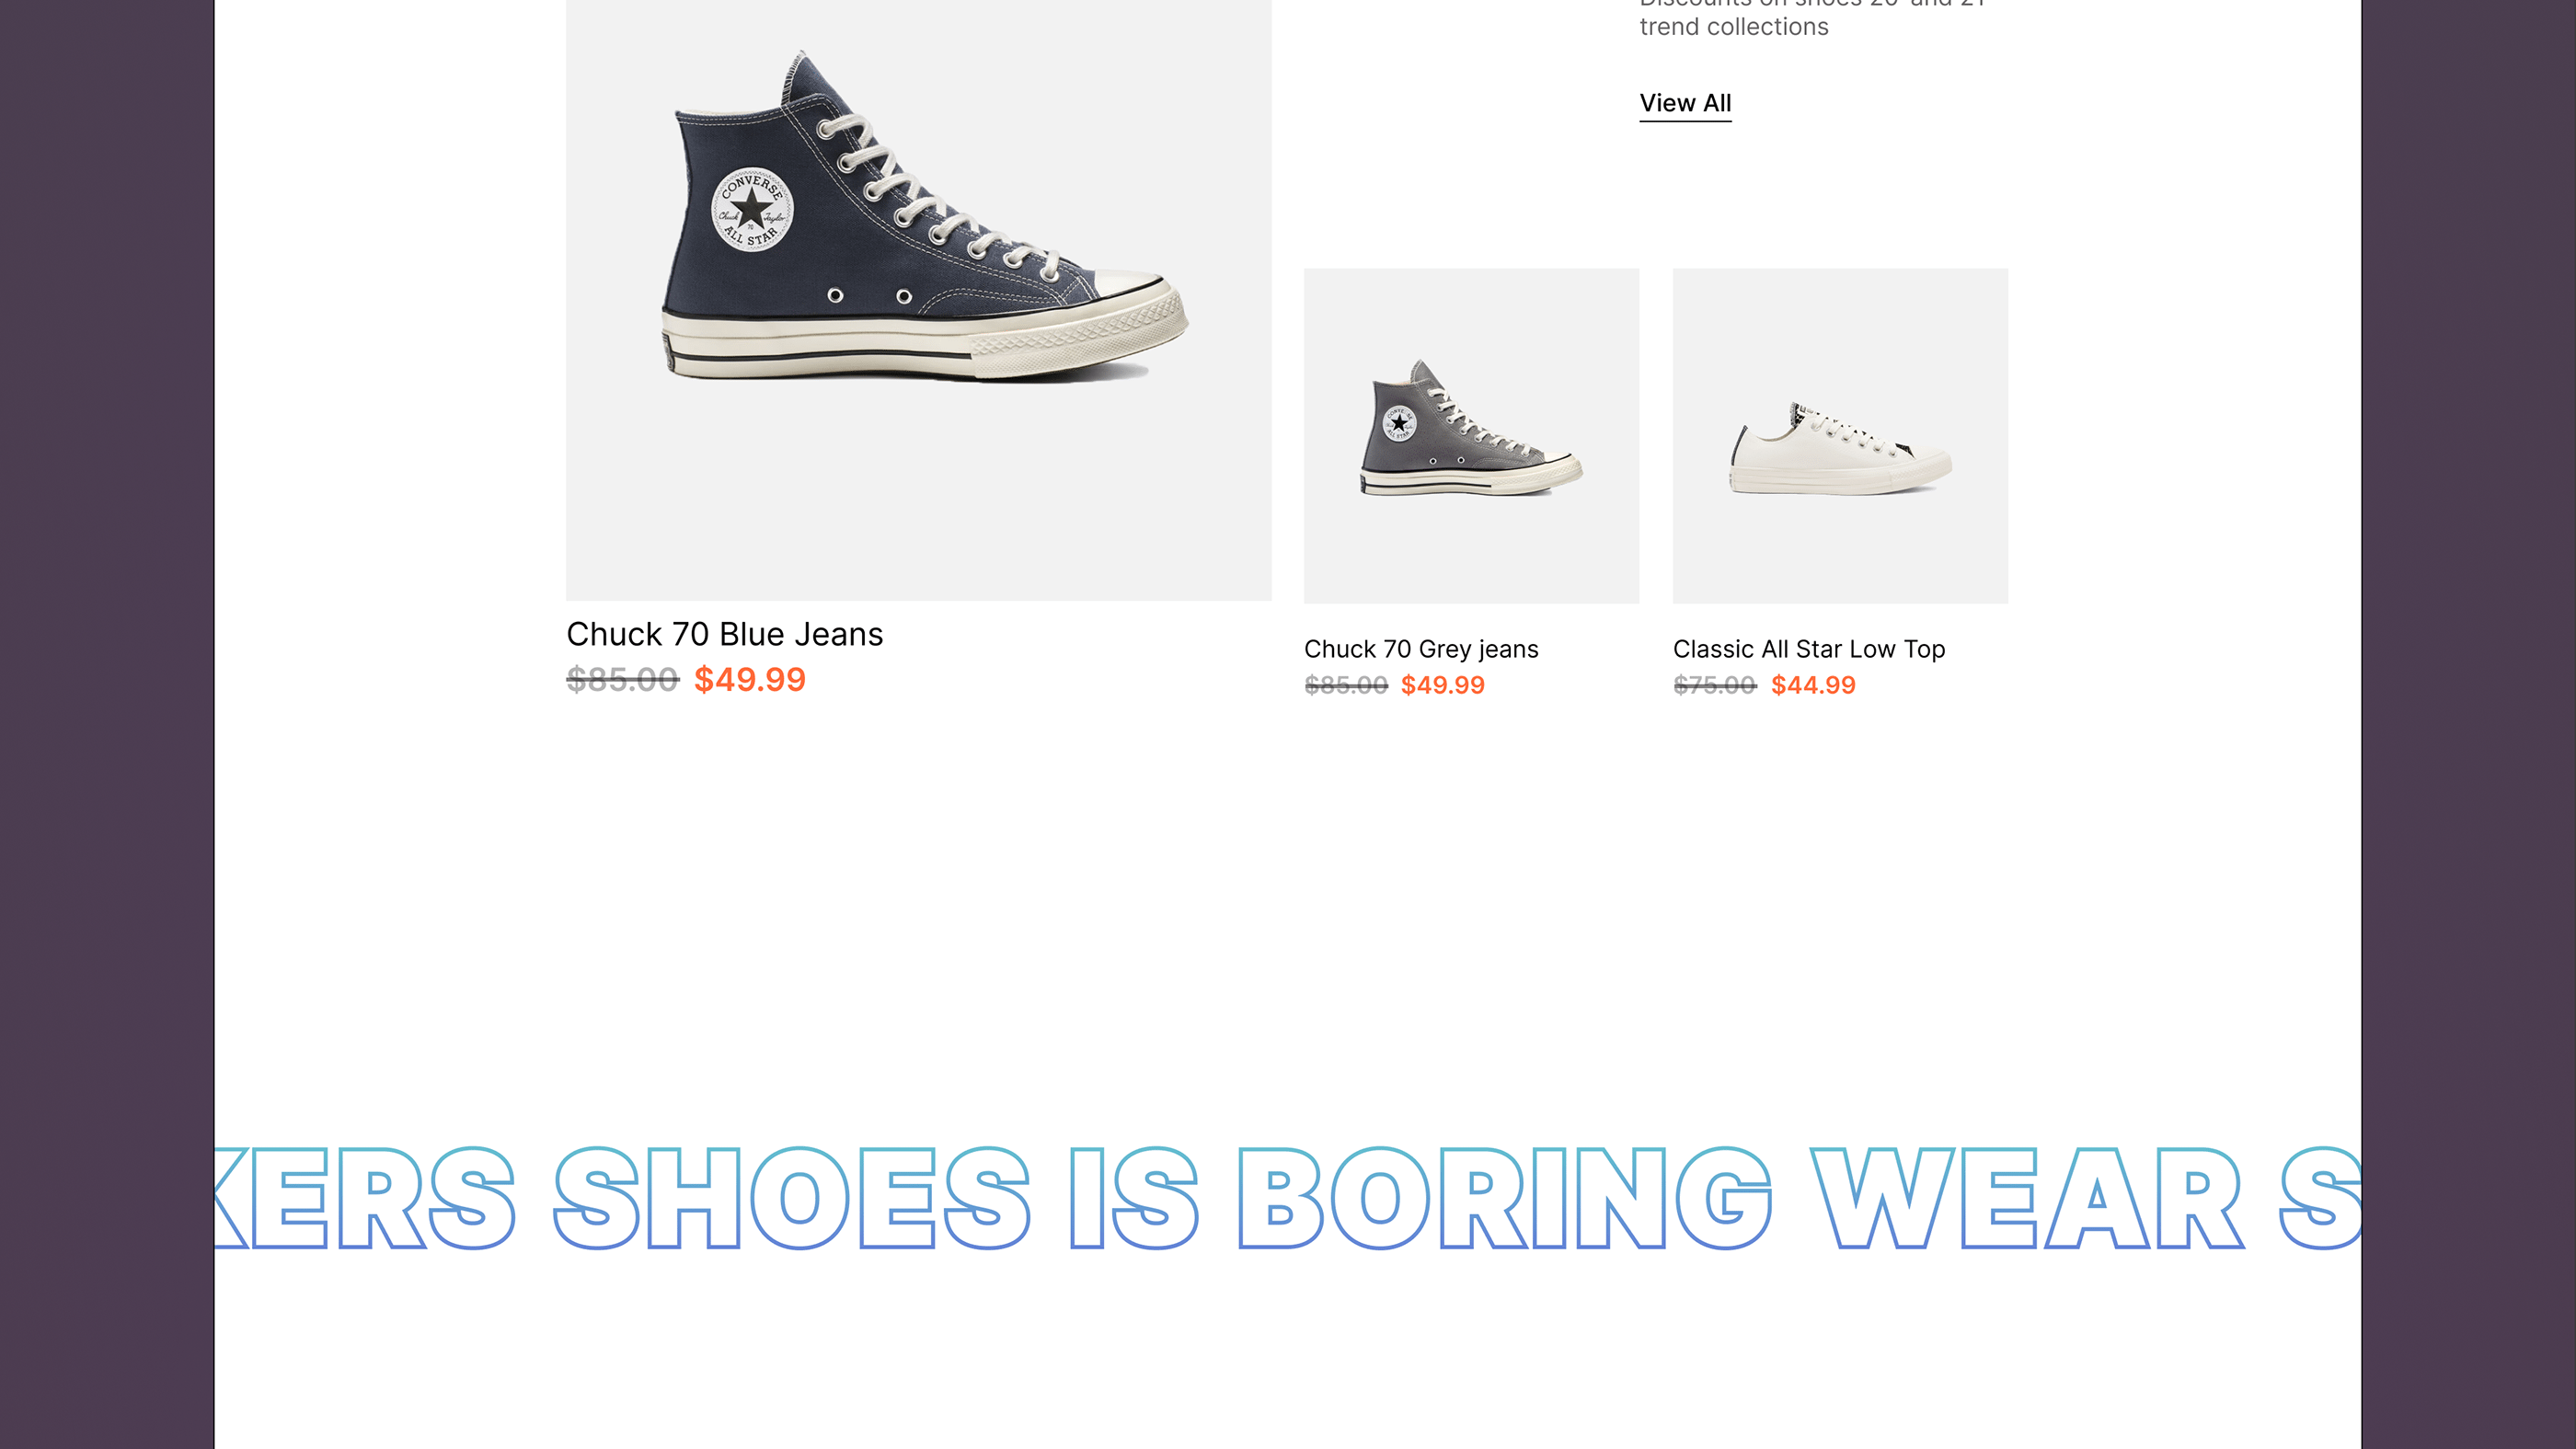
Task: Click the $49.99 sale price under Grey jeans
Action: 1442,685
